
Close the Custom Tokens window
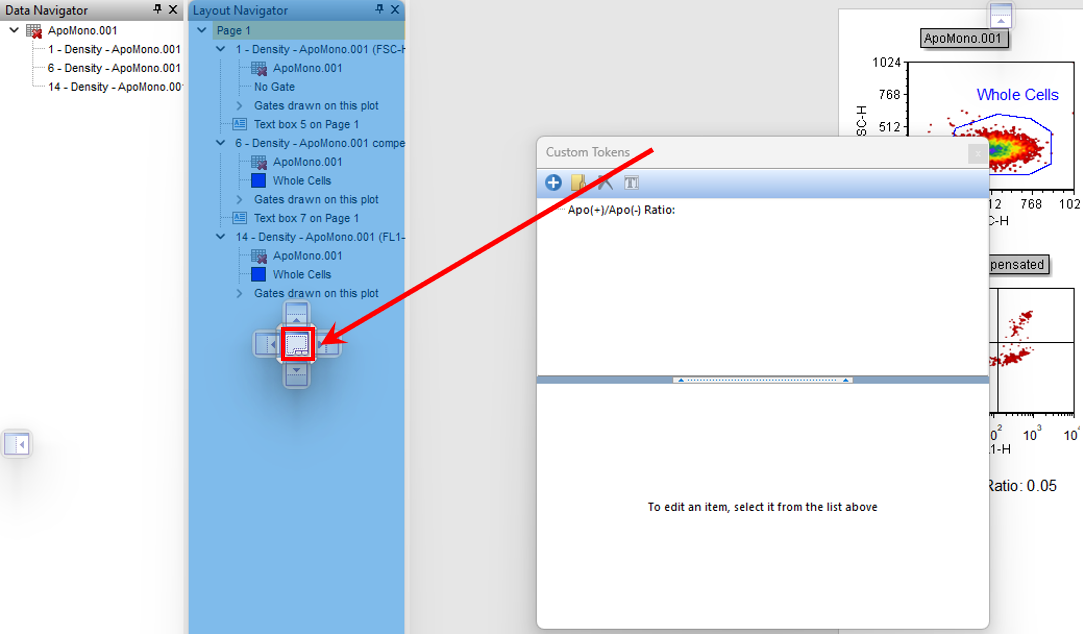977,153
